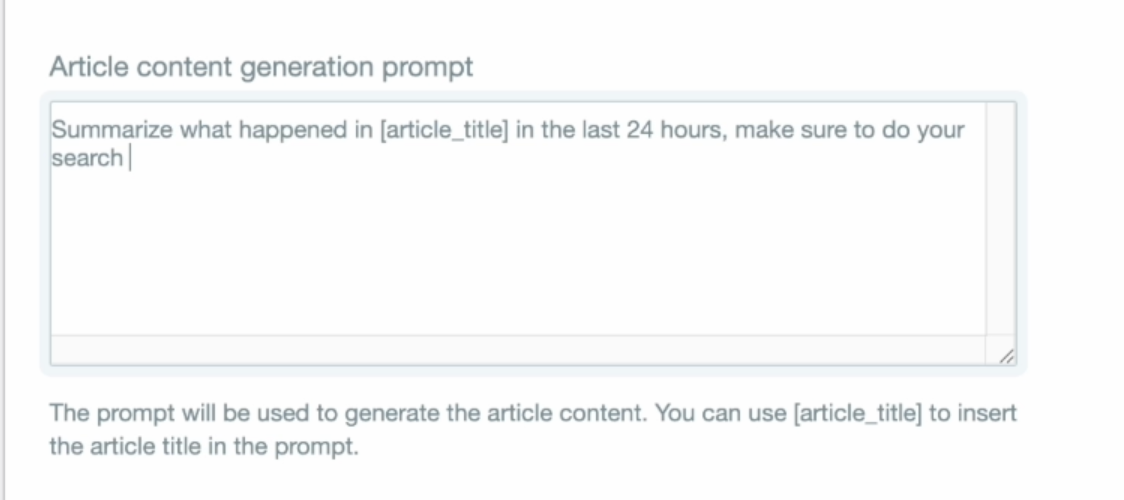This screenshot has width=1124, height=500.
Task: Click the empty area below the prompt text
Action: point(500,260)
